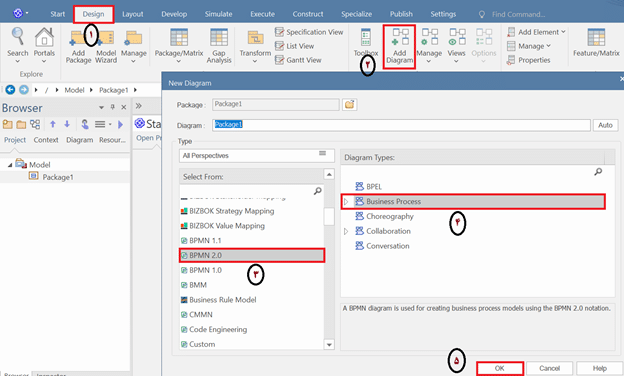Confirm the new diagram with OK
The width and height of the screenshot is (624, 376).
(499, 368)
